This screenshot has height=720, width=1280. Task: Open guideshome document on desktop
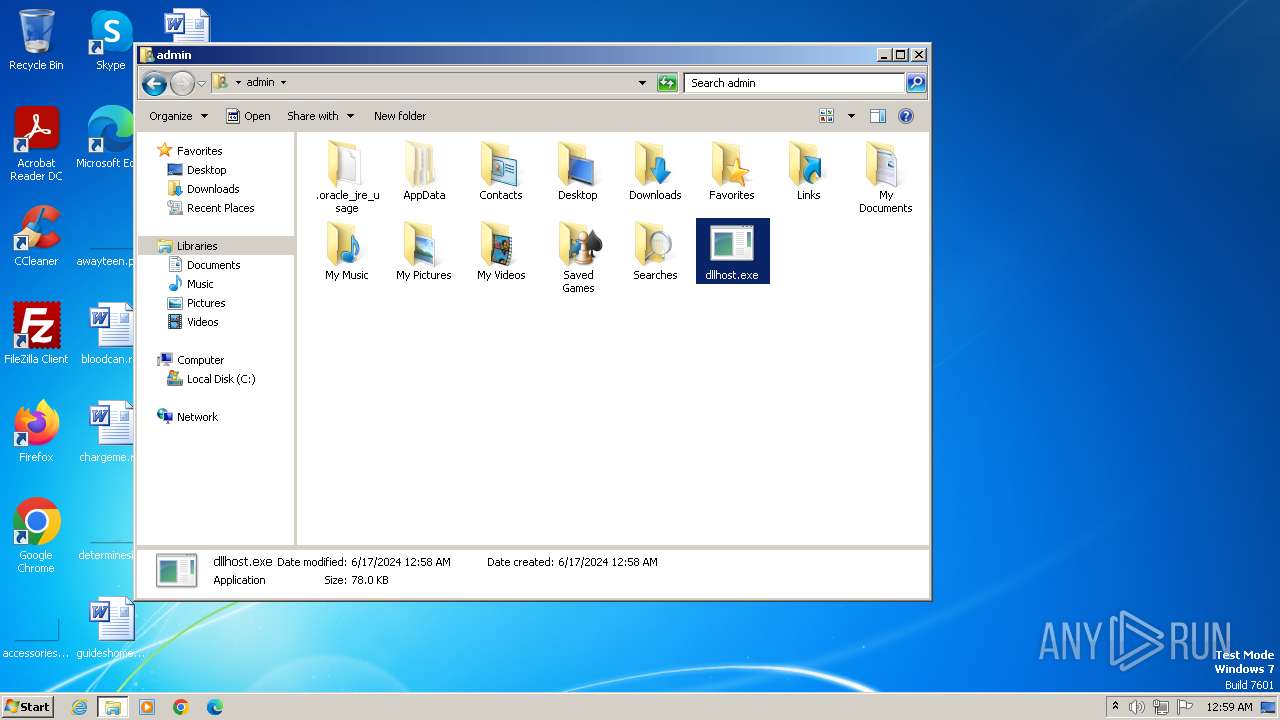pyautogui.click(x=111, y=628)
